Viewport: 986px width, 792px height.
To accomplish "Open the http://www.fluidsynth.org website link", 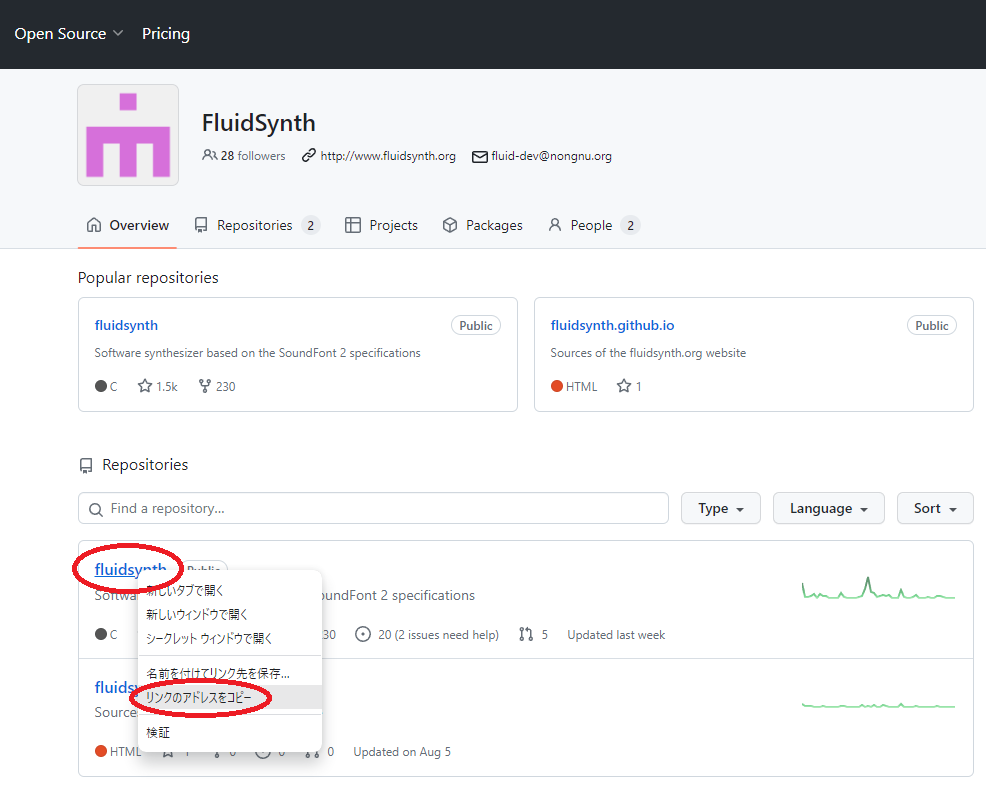I will (388, 155).
